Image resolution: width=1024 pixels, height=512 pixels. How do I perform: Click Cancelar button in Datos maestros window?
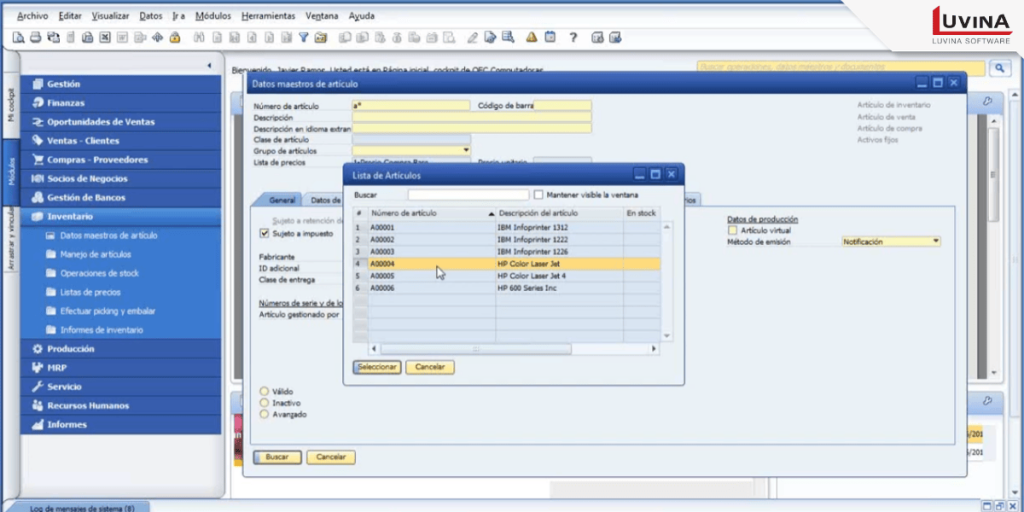click(x=330, y=457)
